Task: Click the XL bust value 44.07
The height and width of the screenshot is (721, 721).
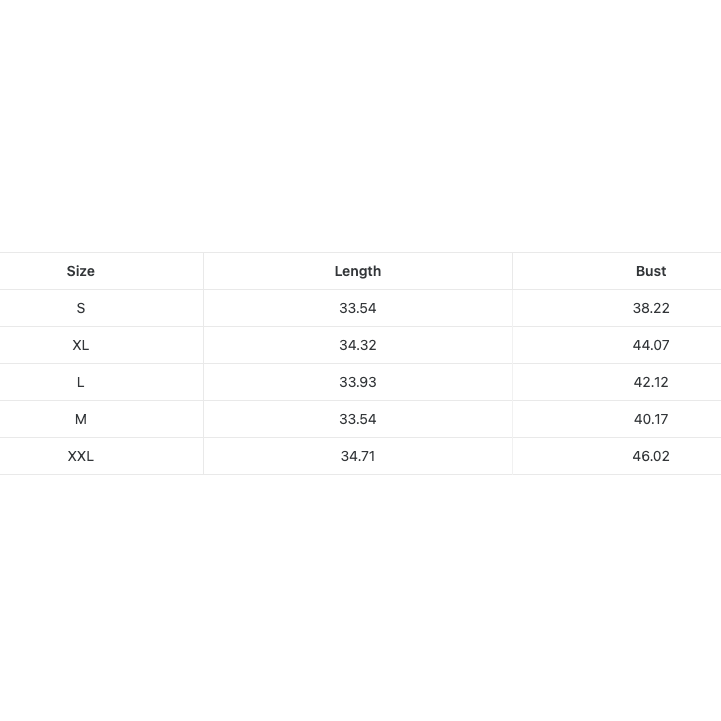Action: point(651,345)
